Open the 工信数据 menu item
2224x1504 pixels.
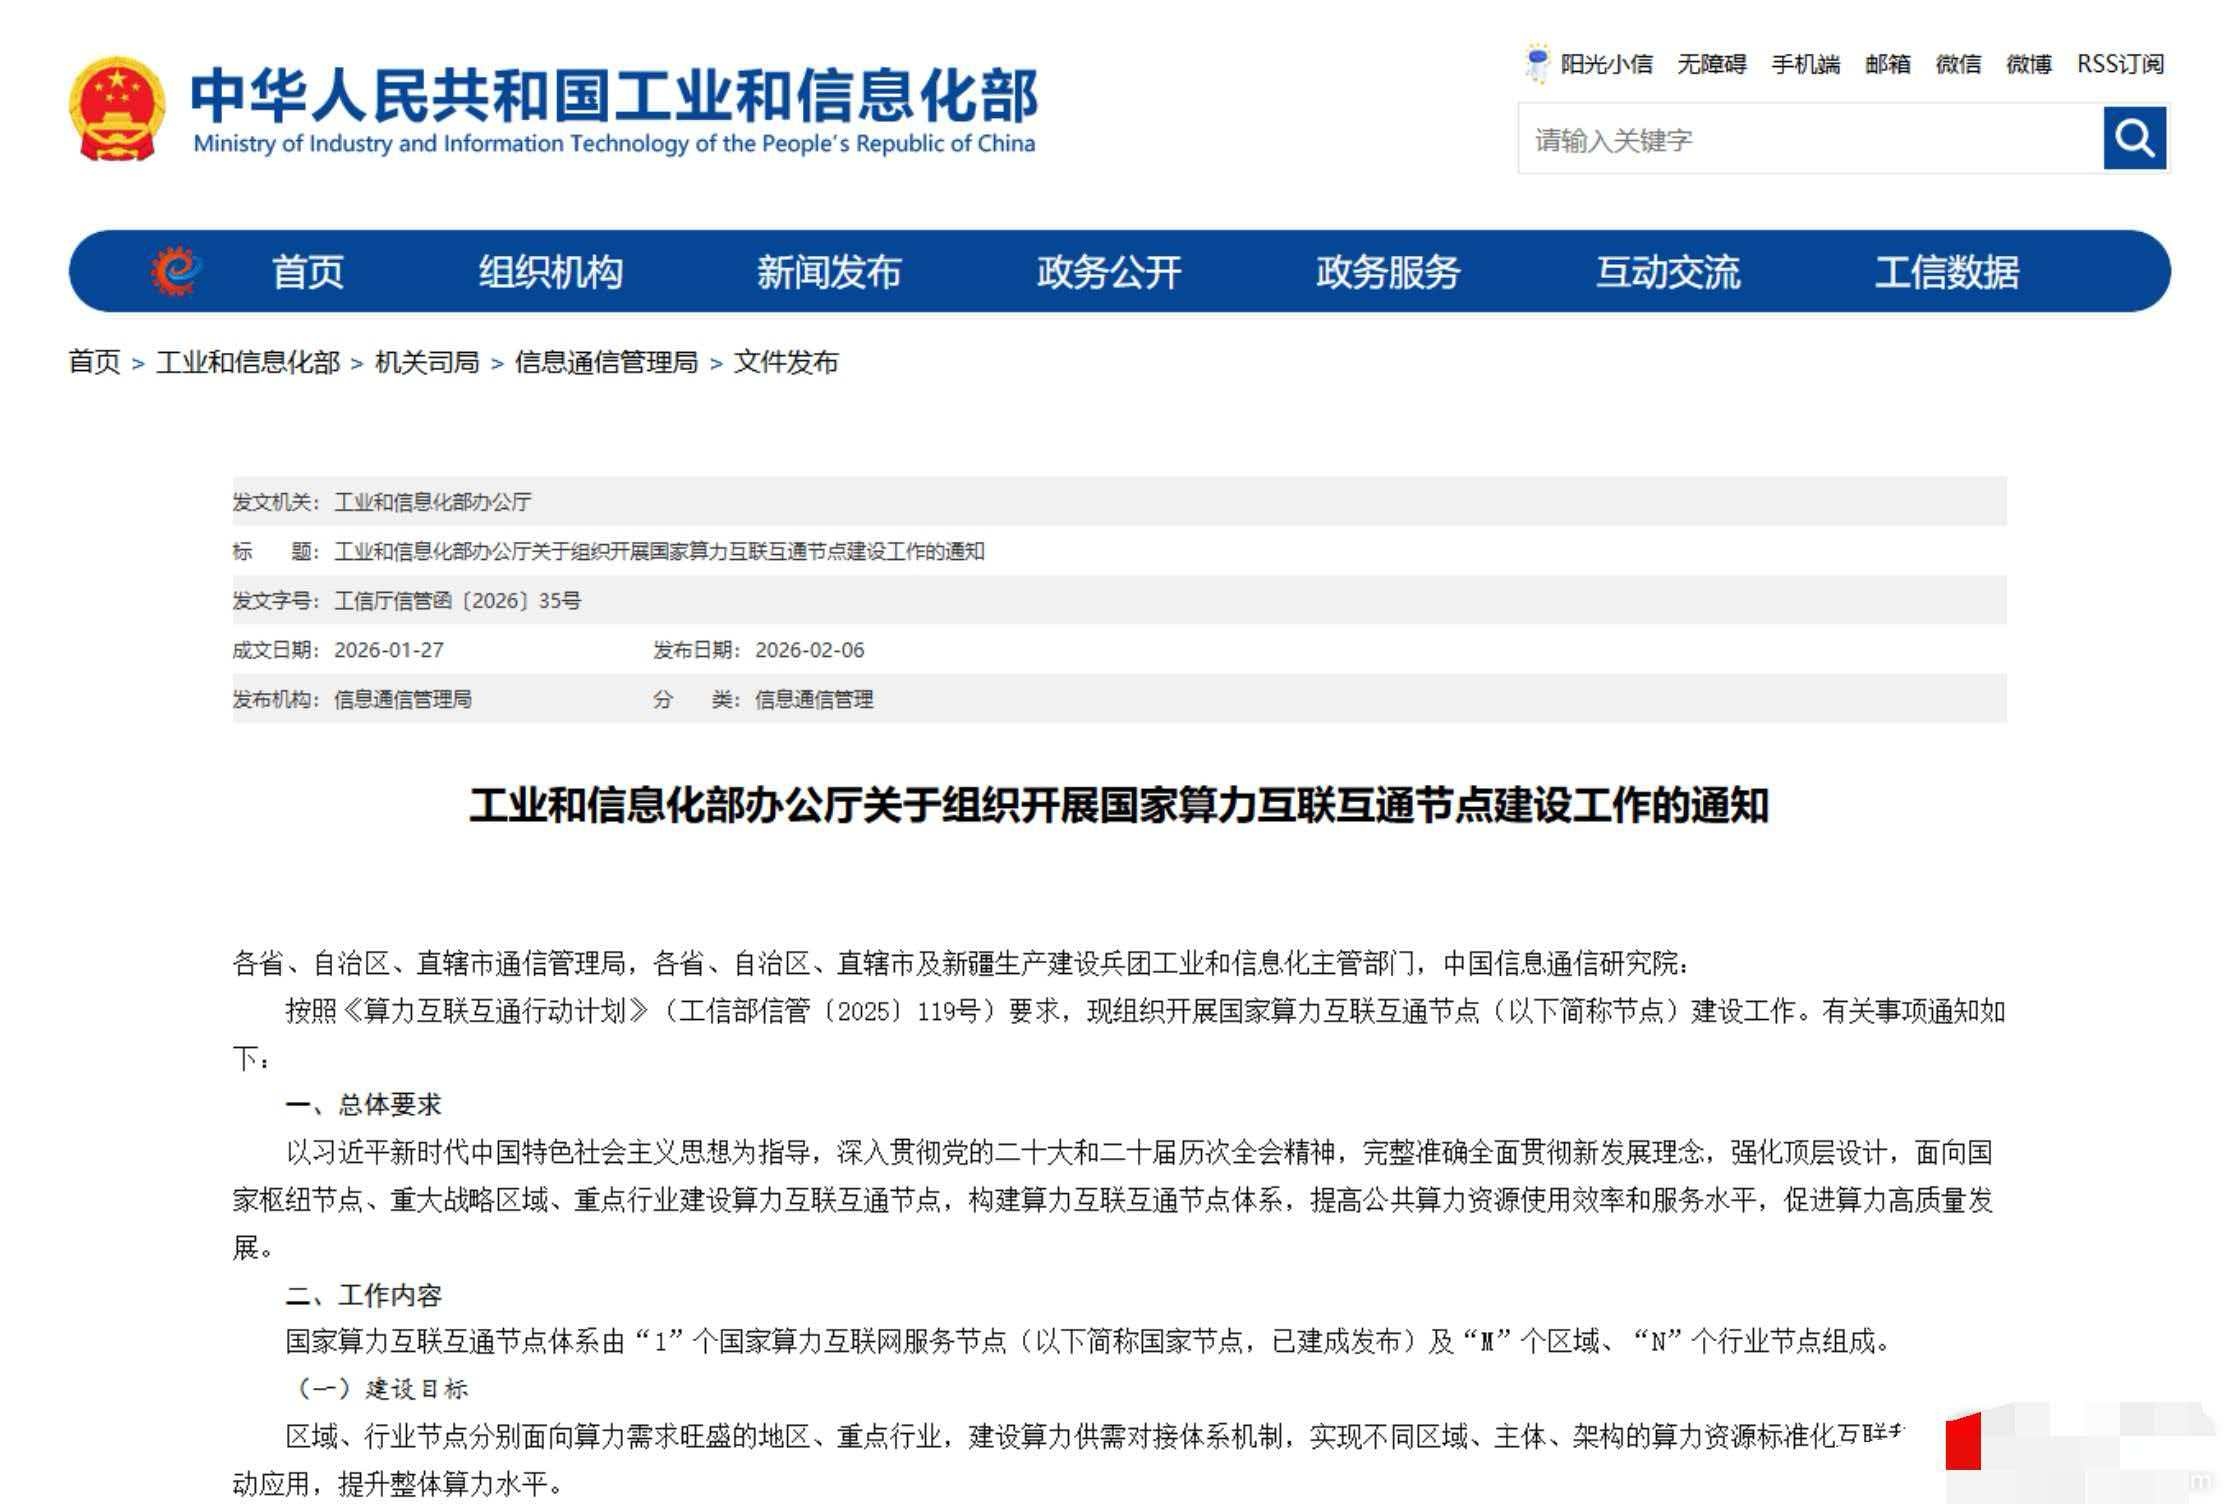coord(1947,271)
